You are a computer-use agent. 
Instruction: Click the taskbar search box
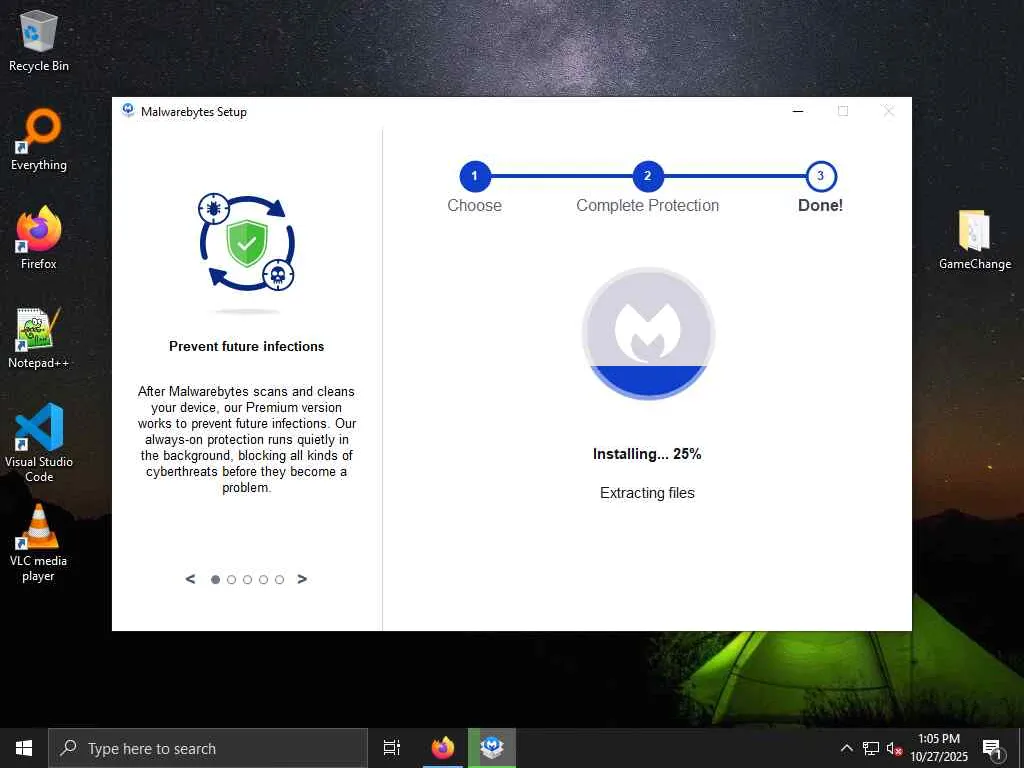click(208, 748)
